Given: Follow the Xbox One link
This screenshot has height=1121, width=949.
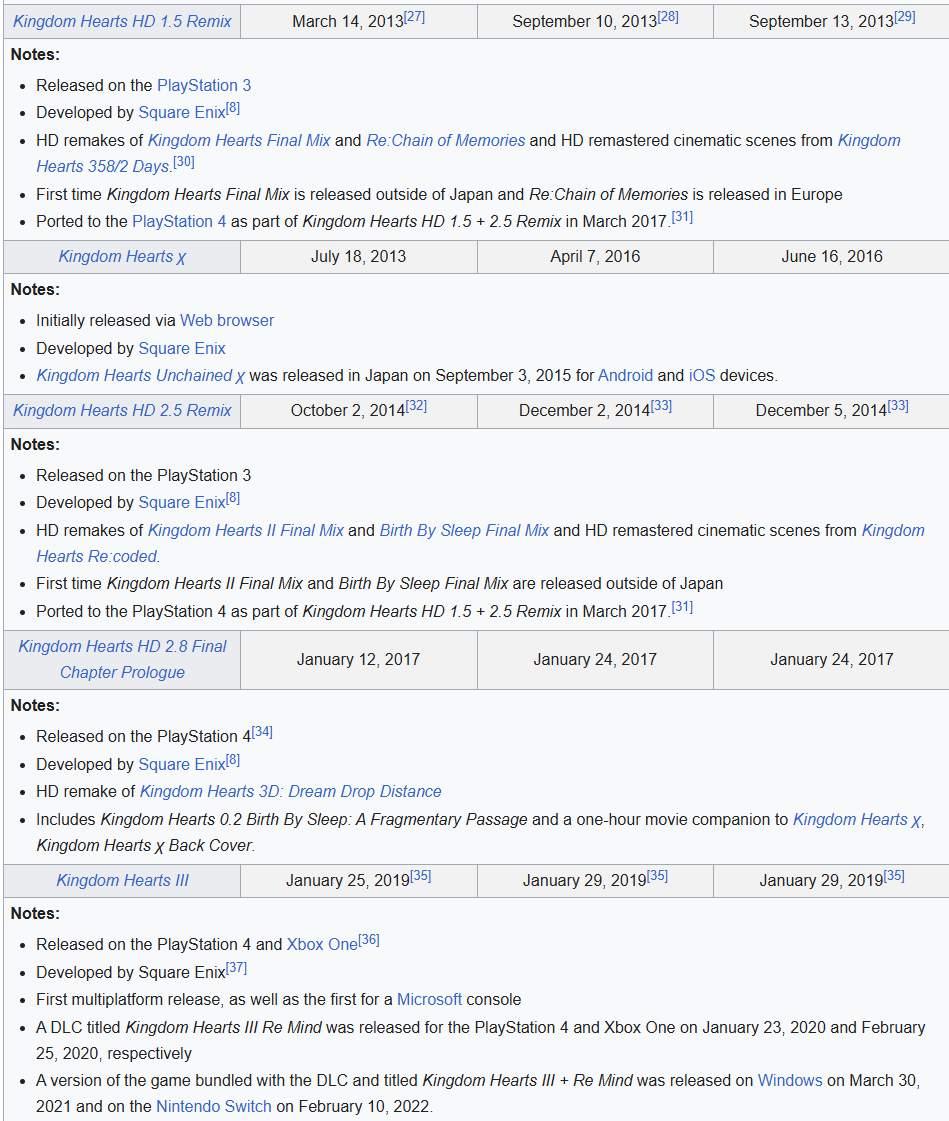Looking at the screenshot, I should coord(322,945).
